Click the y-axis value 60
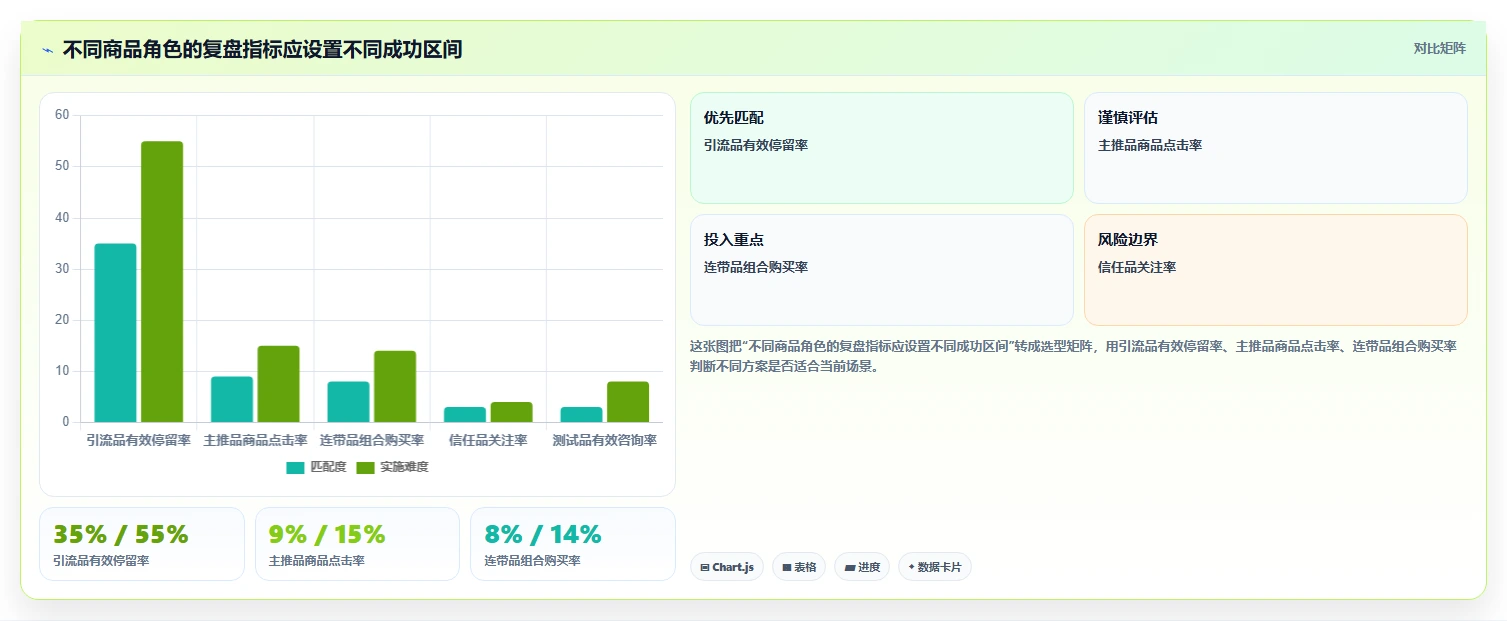The height and width of the screenshot is (621, 1507). (x=62, y=115)
